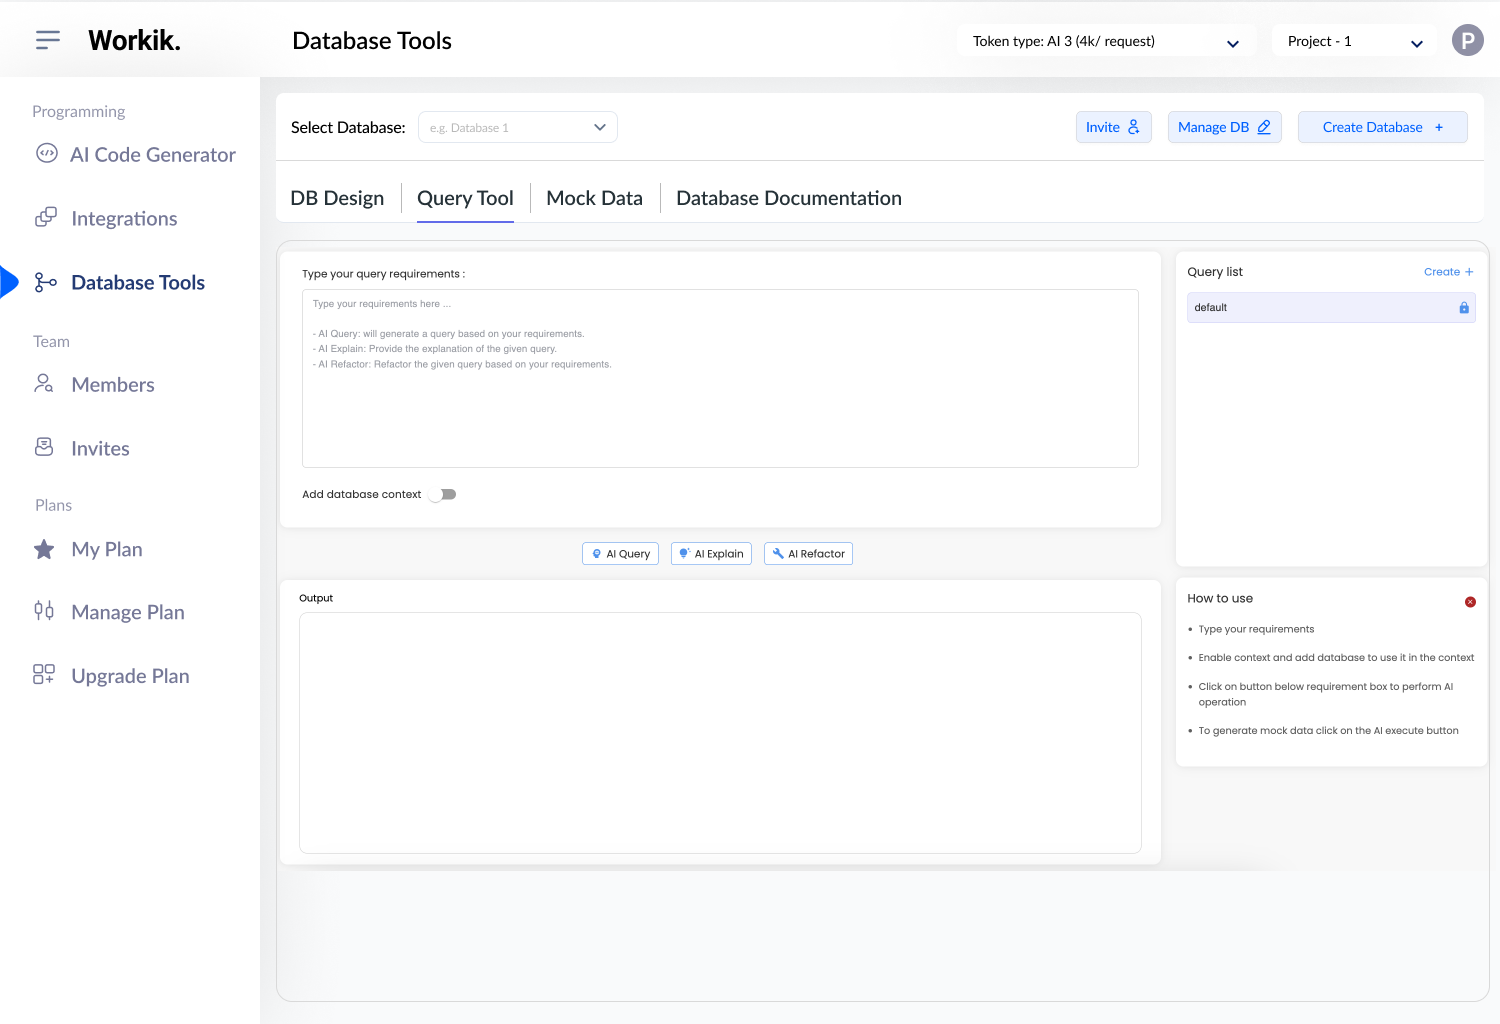Open the hamburger menu icon

tap(47, 39)
